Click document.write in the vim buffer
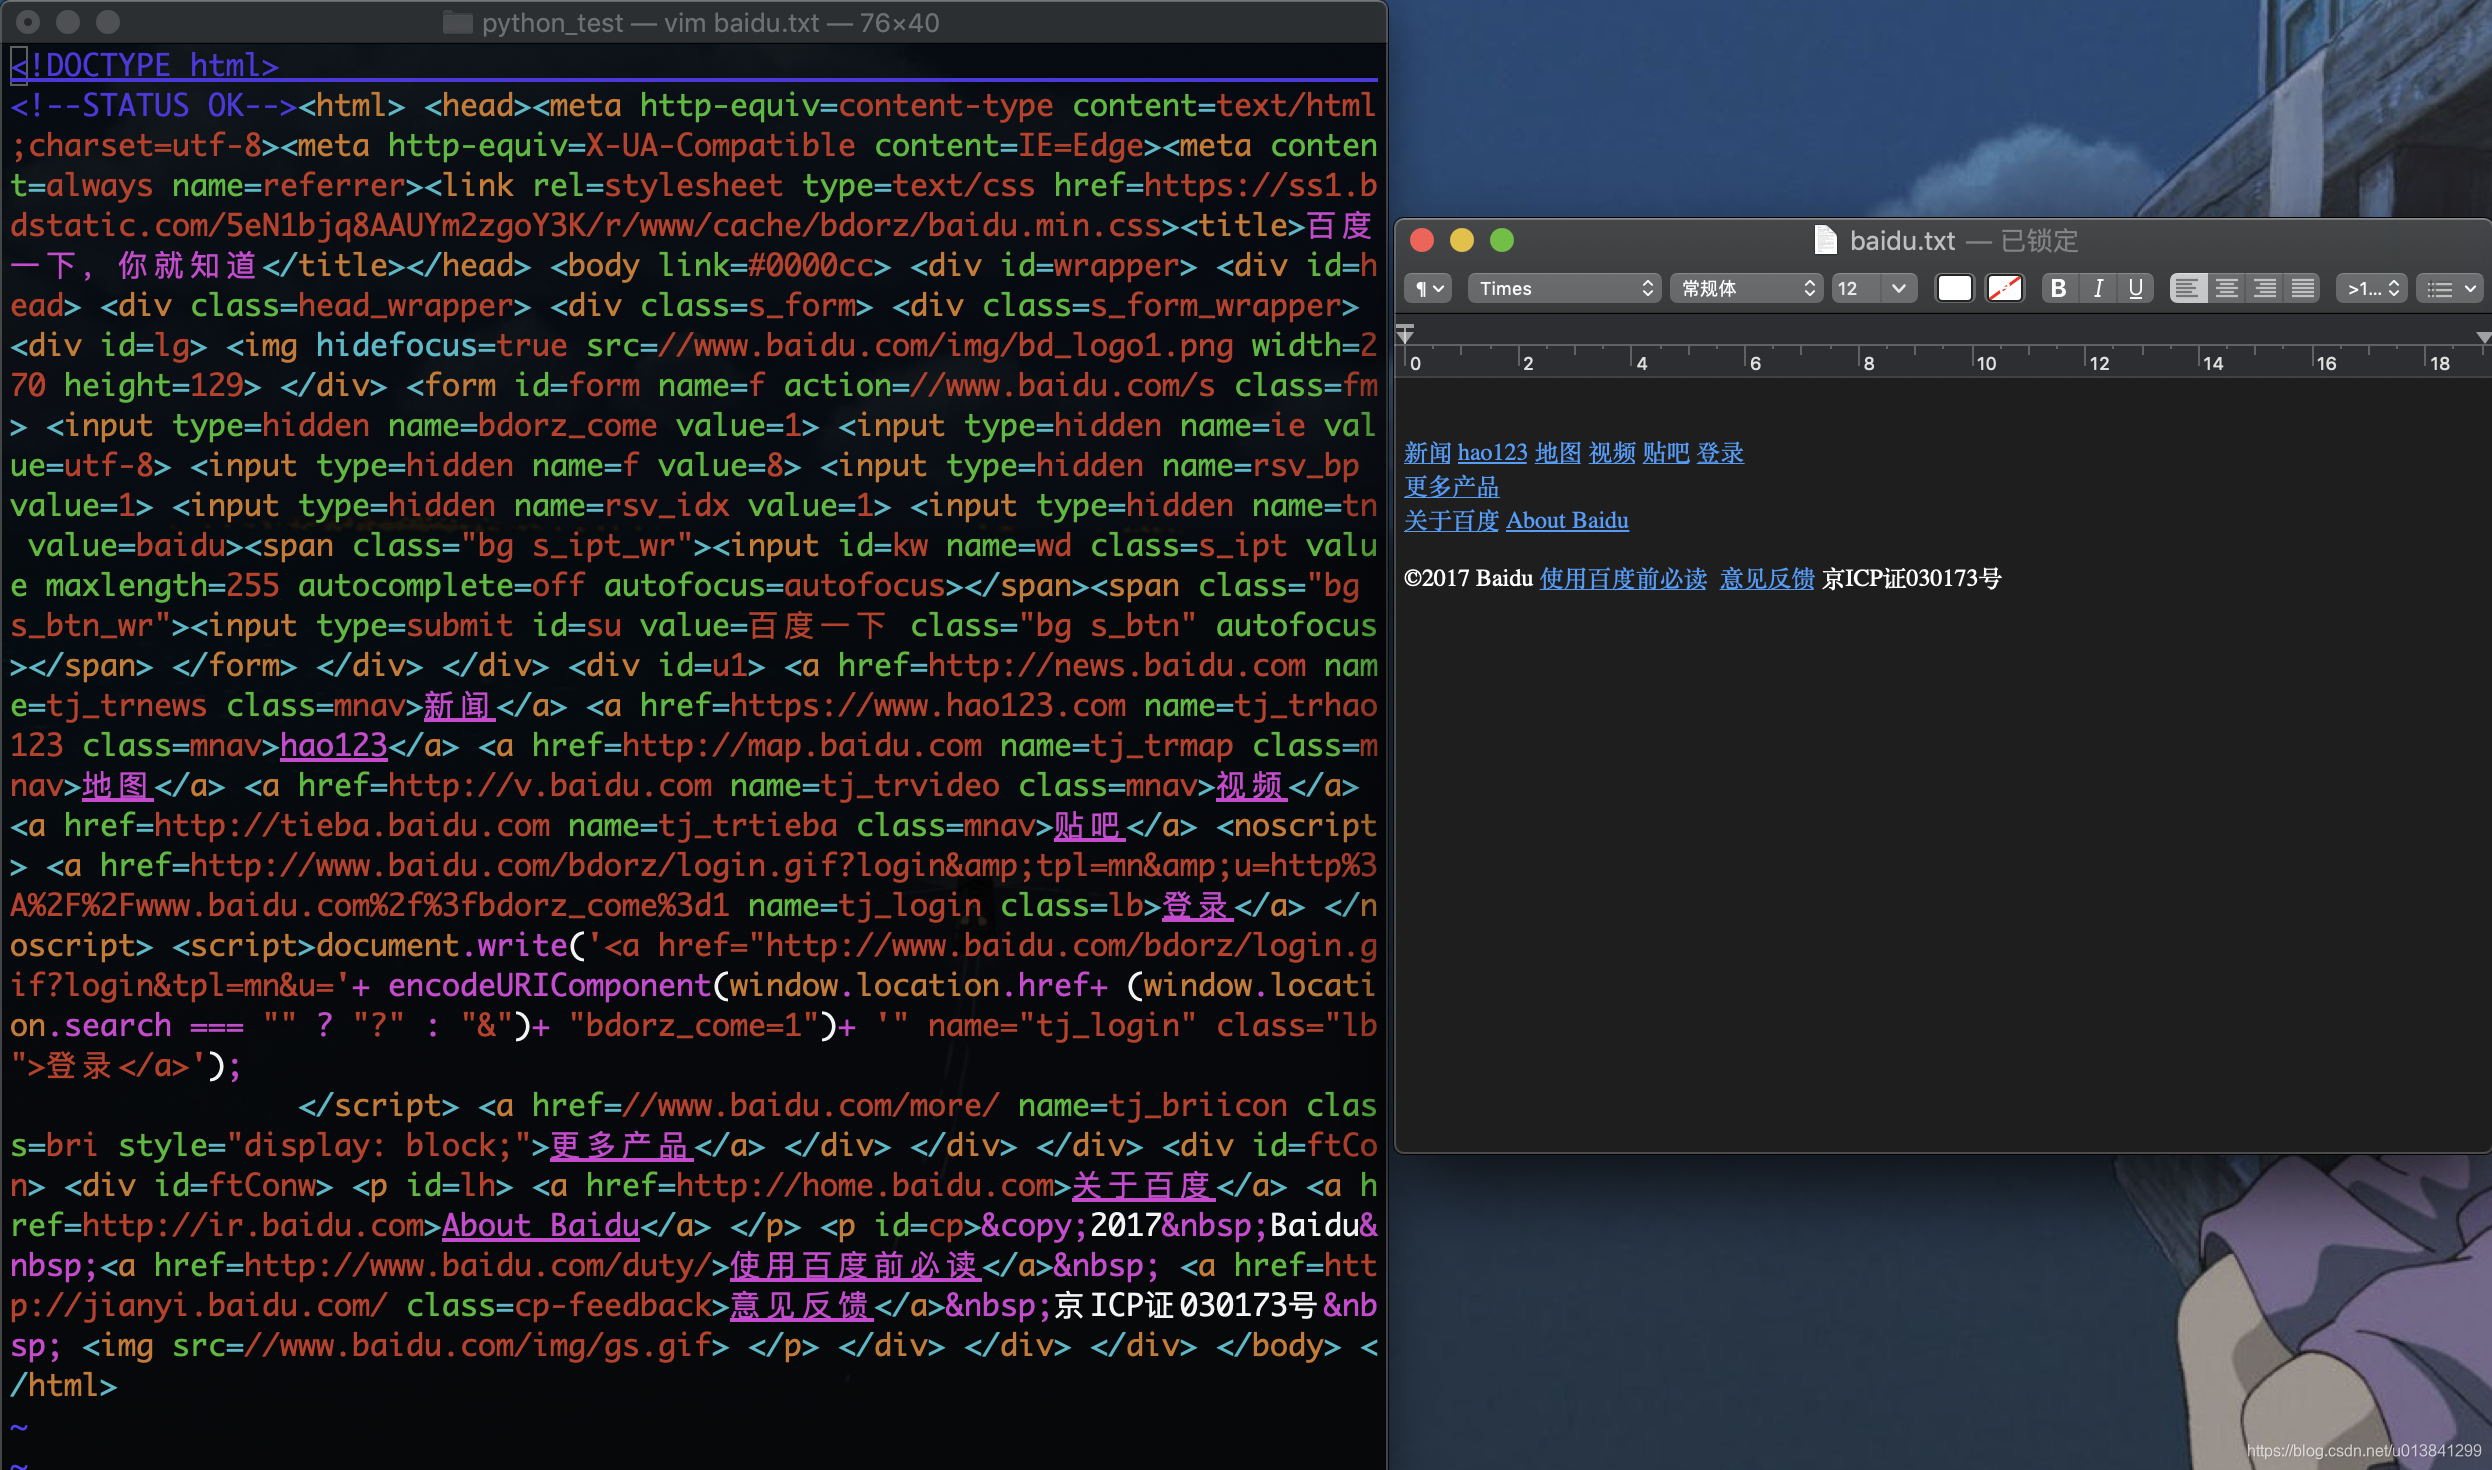This screenshot has height=1470, width=2492. click(x=441, y=946)
